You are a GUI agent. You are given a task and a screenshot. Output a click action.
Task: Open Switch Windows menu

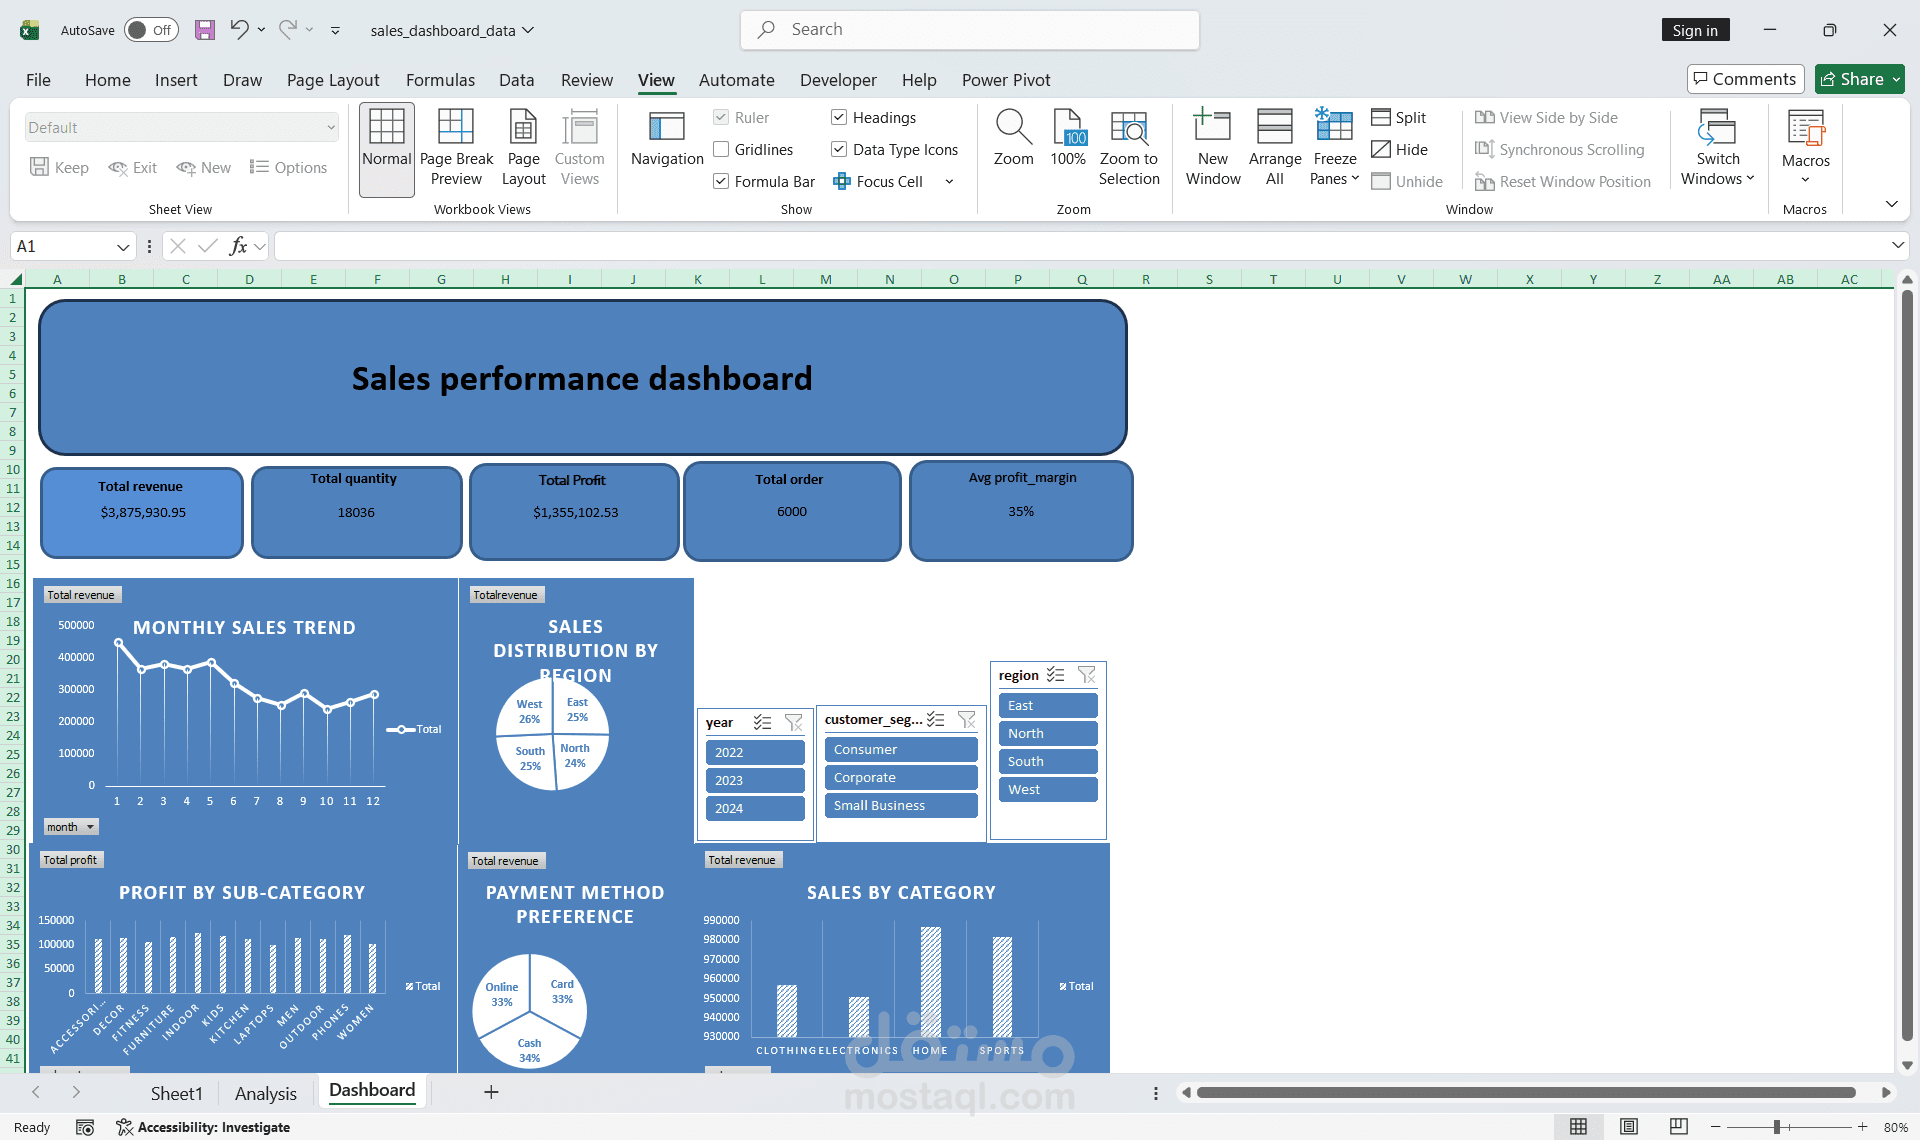click(x=1718, y=150)
